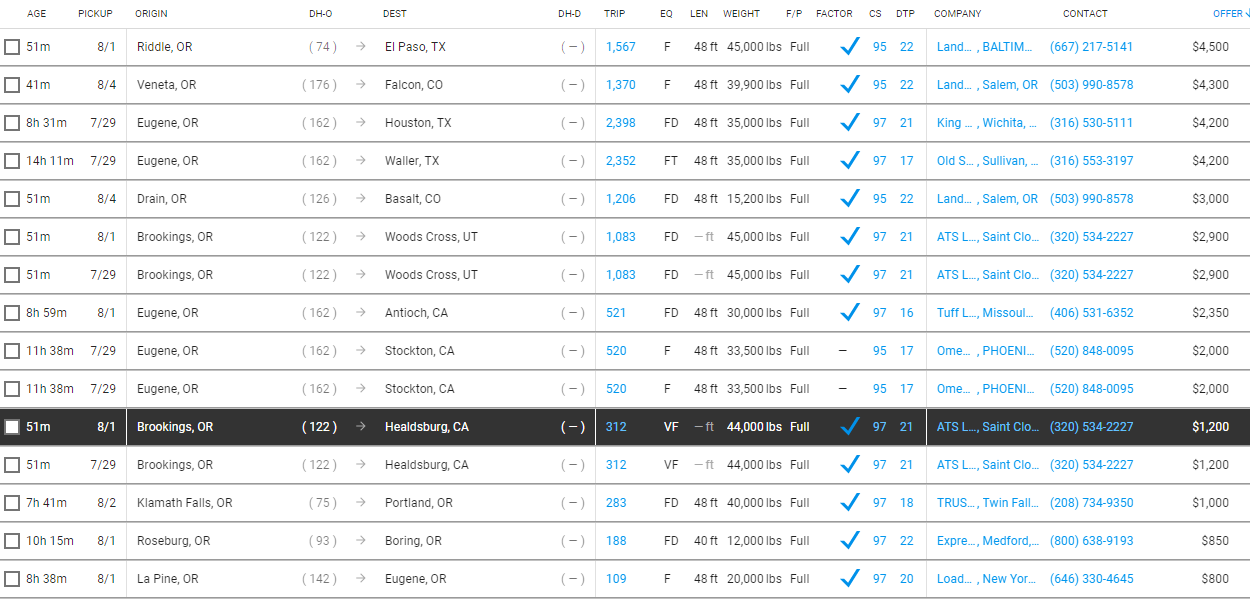Click the PICKUP column header
Viewport: 1250px width, 599px height.
click(95, 14)
